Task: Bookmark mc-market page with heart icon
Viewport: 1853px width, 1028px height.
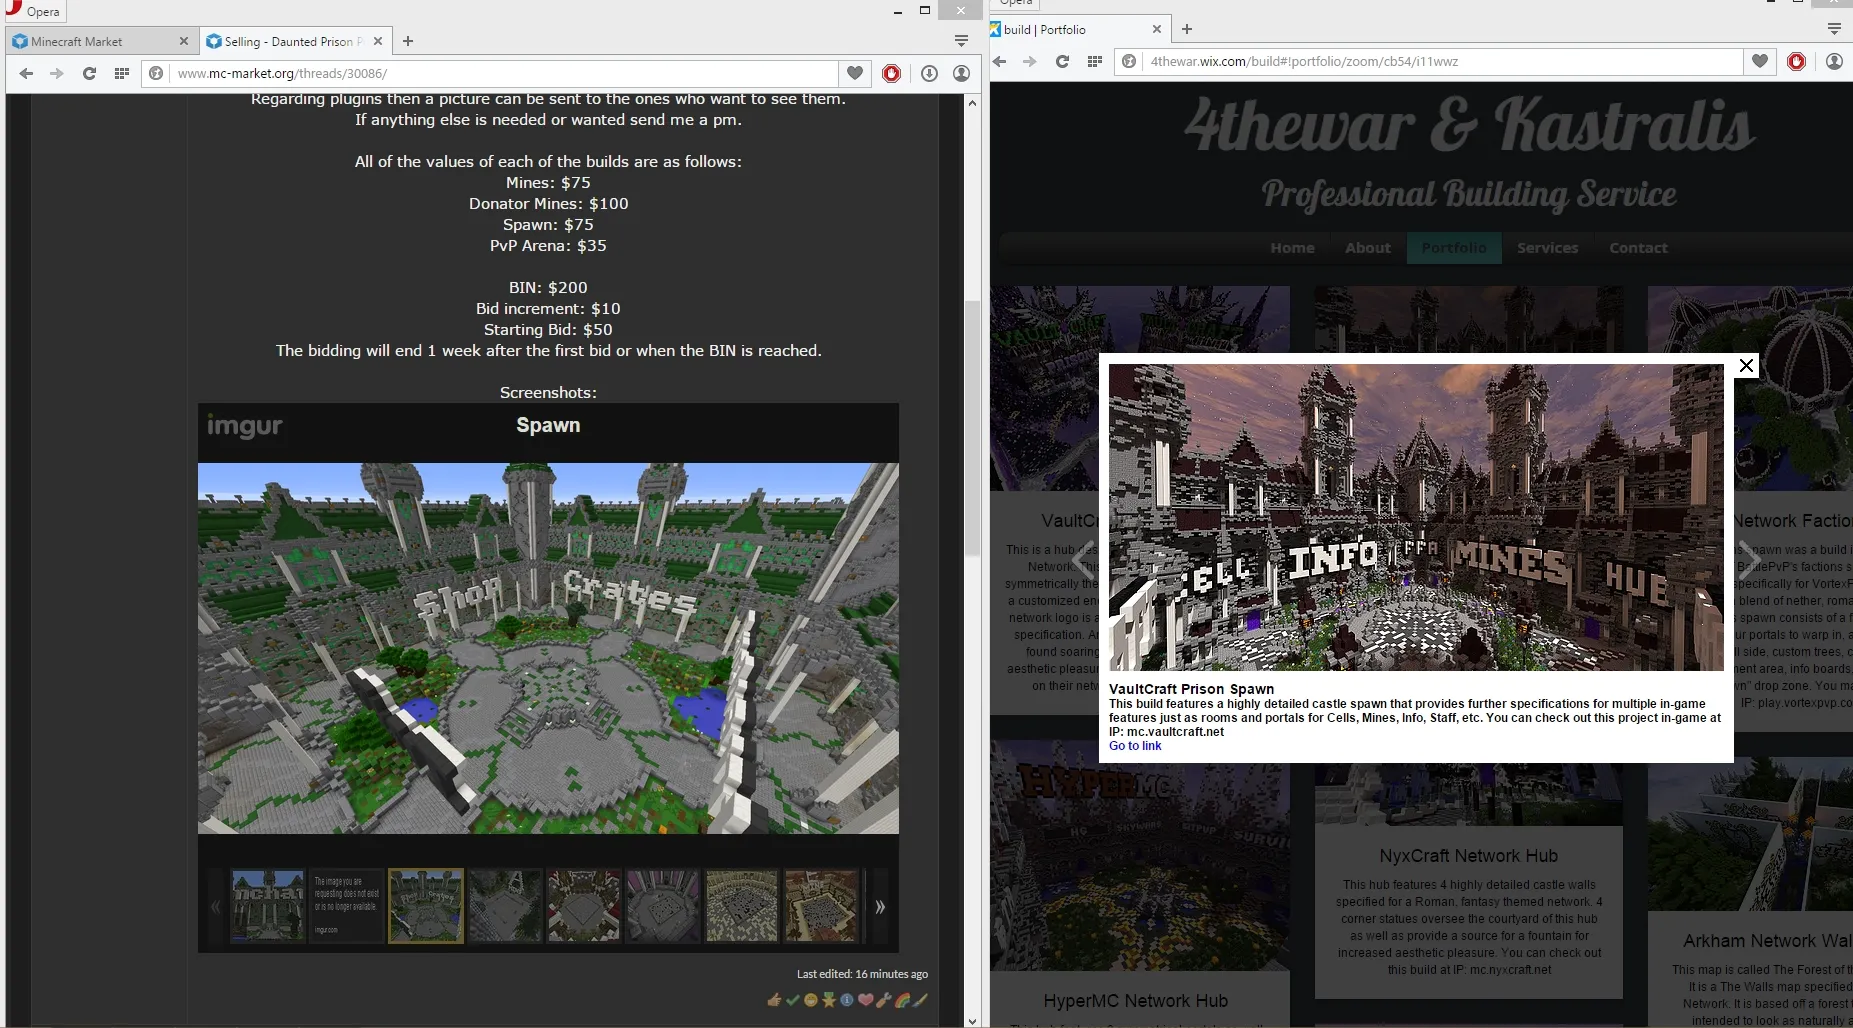Action: 854,73
